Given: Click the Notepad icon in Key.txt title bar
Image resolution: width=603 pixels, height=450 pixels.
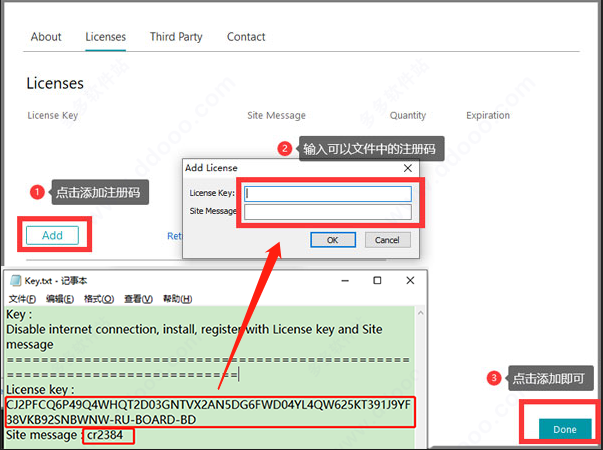Looking at the screenshot, I should point(15,281).
